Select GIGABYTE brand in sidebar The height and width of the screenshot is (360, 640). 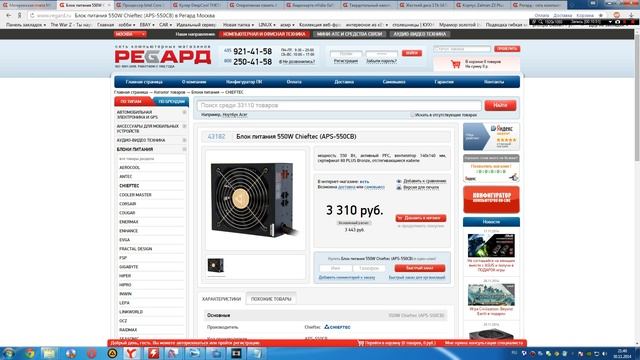(129, 267)
